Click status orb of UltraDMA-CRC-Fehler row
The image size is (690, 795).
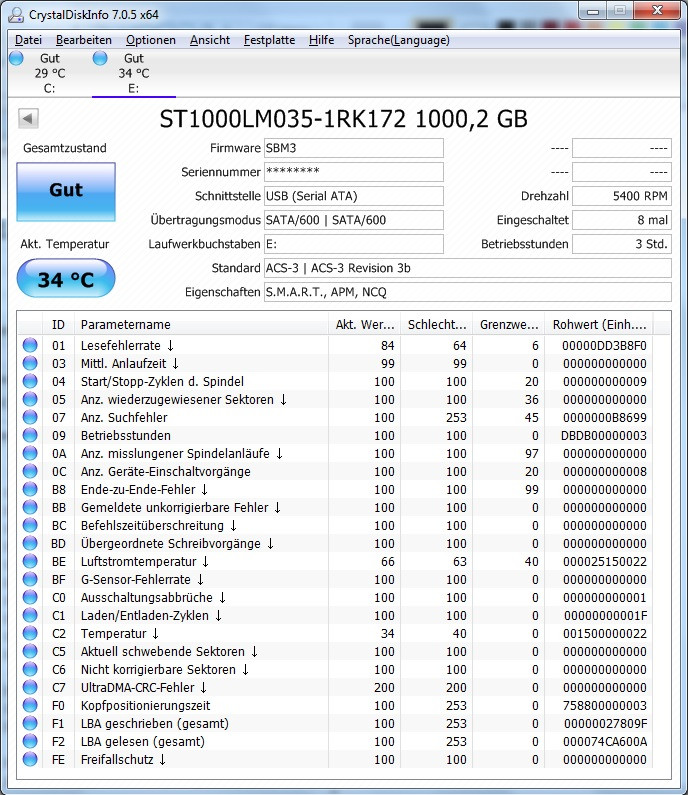[30, 688]
